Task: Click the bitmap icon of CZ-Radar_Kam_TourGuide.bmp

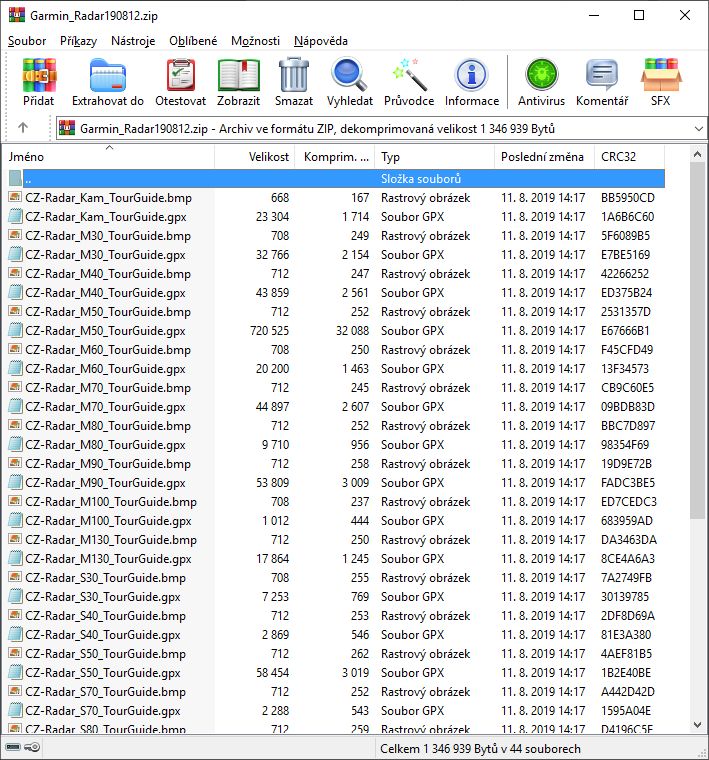Action: point(15,197)
